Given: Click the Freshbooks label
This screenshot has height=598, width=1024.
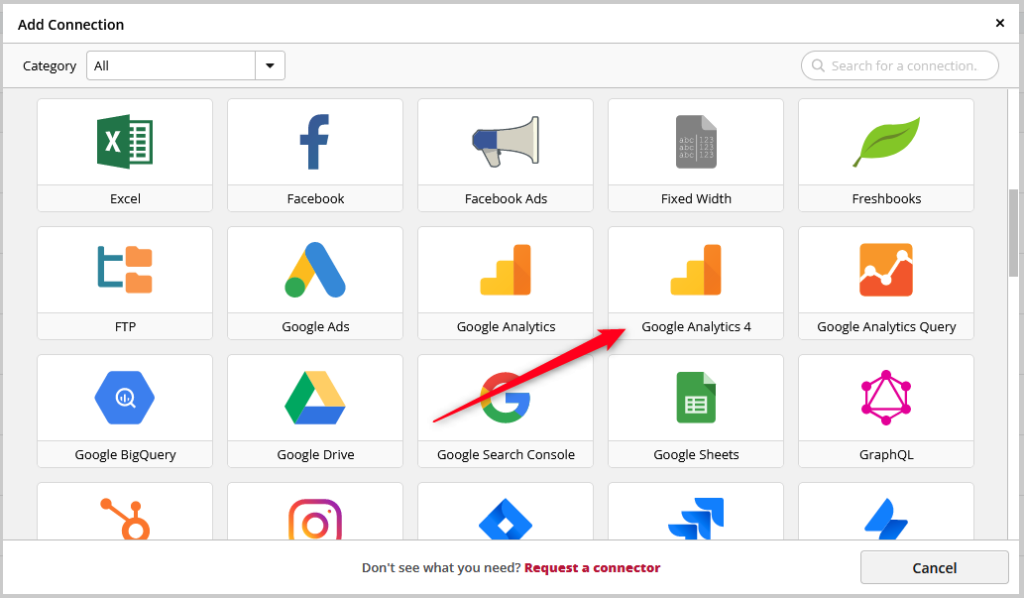Looking at the screenshot, I should (x=886, y=198).
